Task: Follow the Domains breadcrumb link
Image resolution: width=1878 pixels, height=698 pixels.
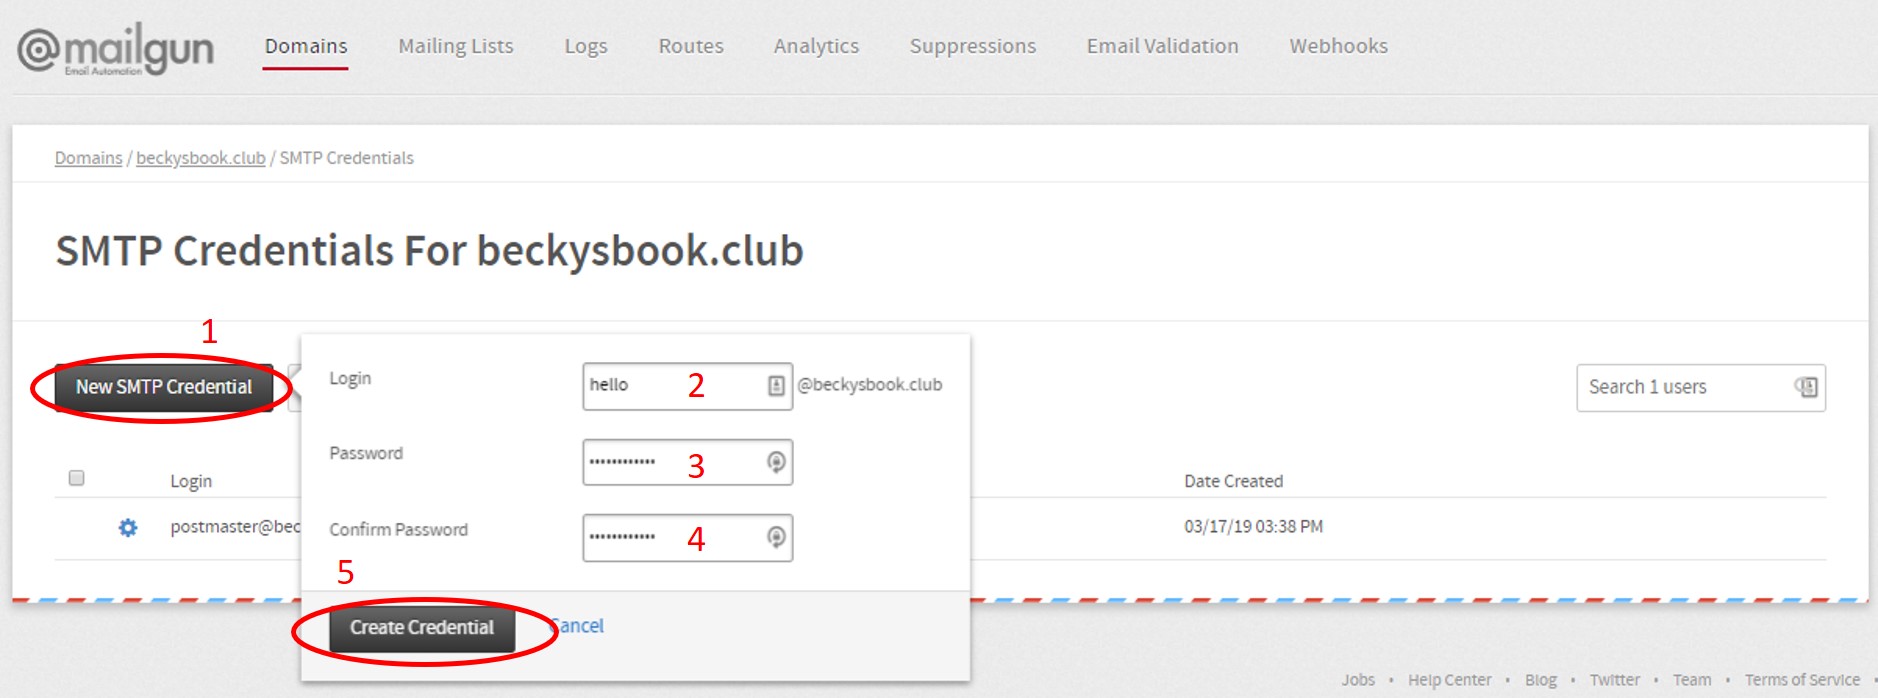Action: coord(88,158)
